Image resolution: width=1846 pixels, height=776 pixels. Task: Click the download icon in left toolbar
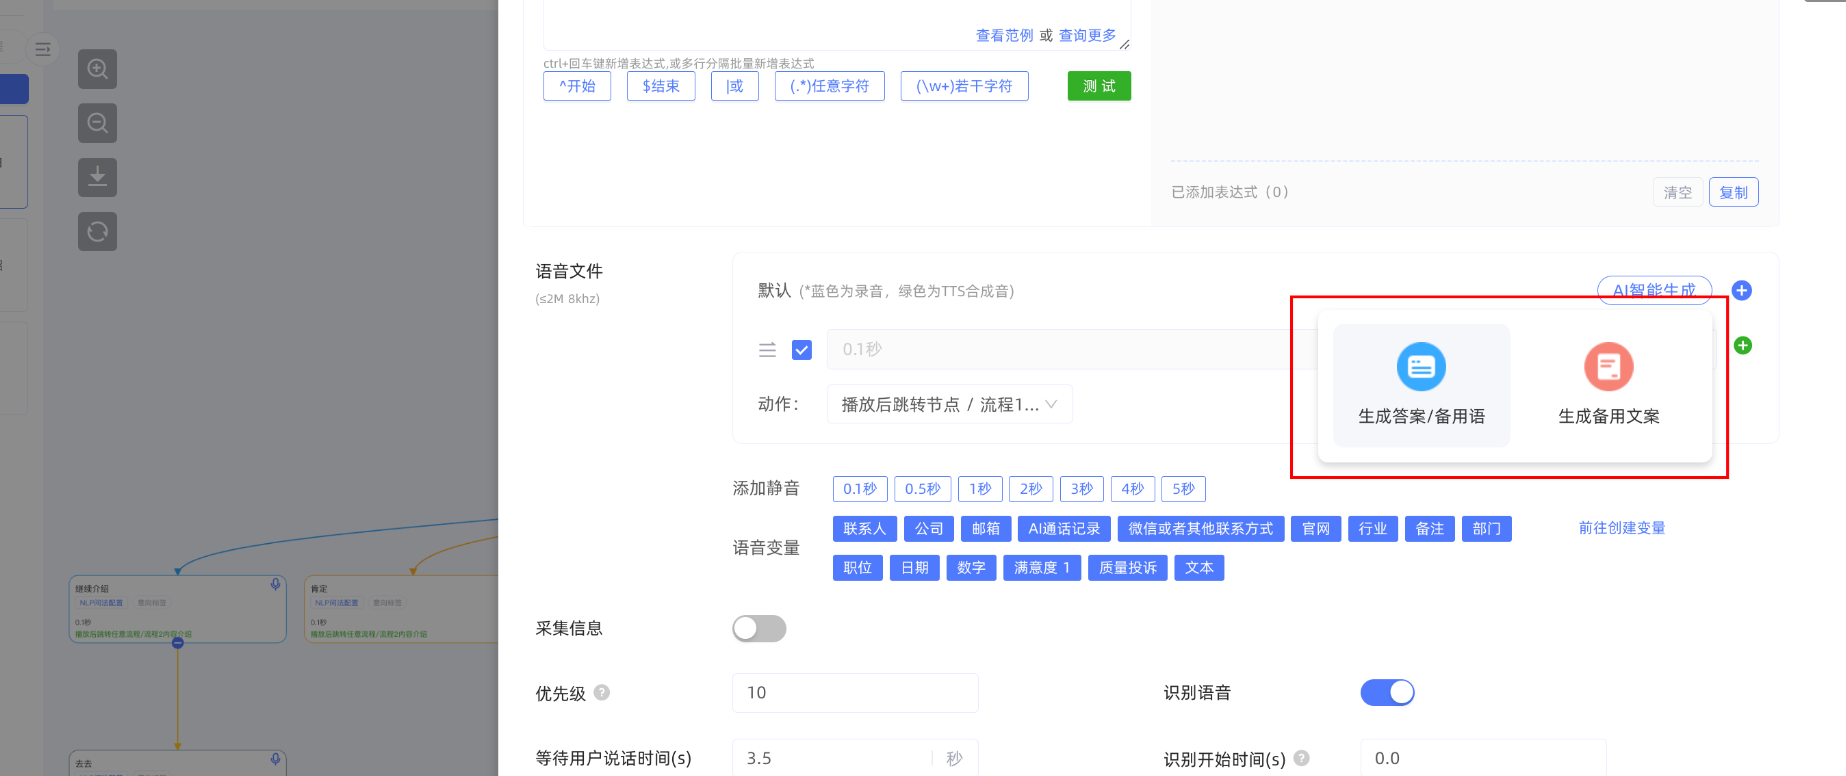coord(97,177)
